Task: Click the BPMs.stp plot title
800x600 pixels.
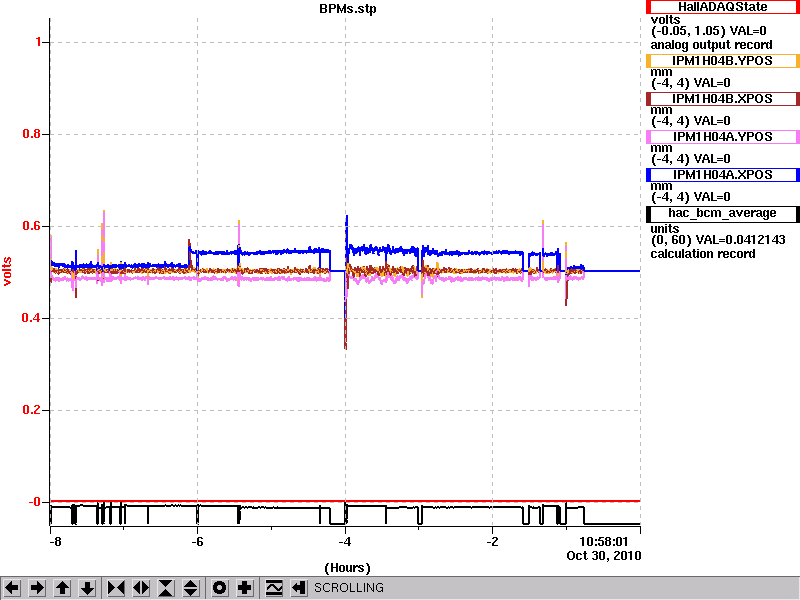Action: [347, 9]
